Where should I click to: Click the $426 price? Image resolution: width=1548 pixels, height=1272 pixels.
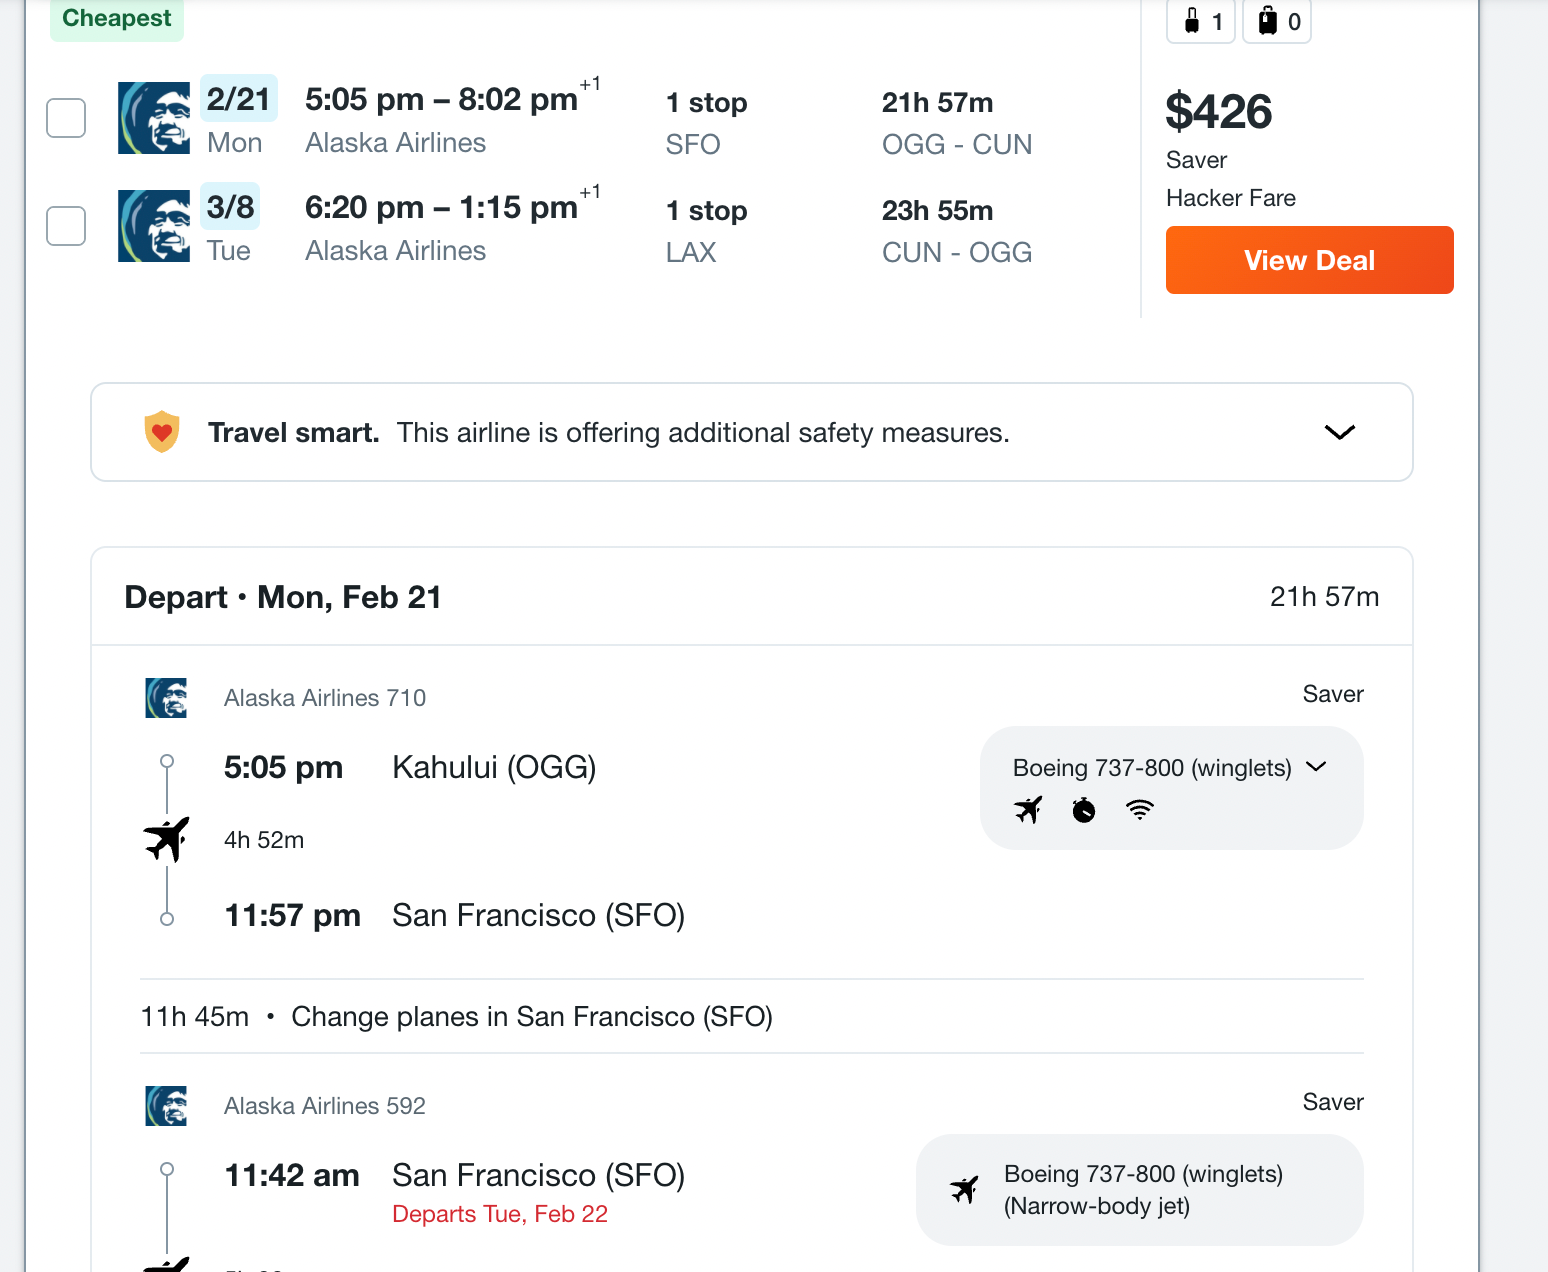[1218, 111]
